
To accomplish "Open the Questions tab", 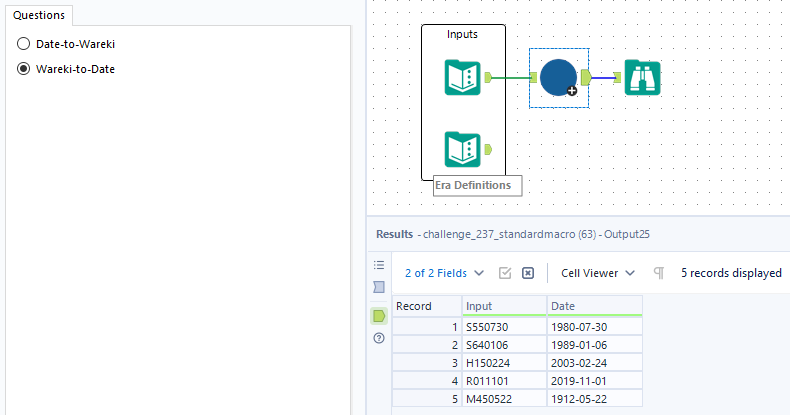I will [x=39, y=15].
